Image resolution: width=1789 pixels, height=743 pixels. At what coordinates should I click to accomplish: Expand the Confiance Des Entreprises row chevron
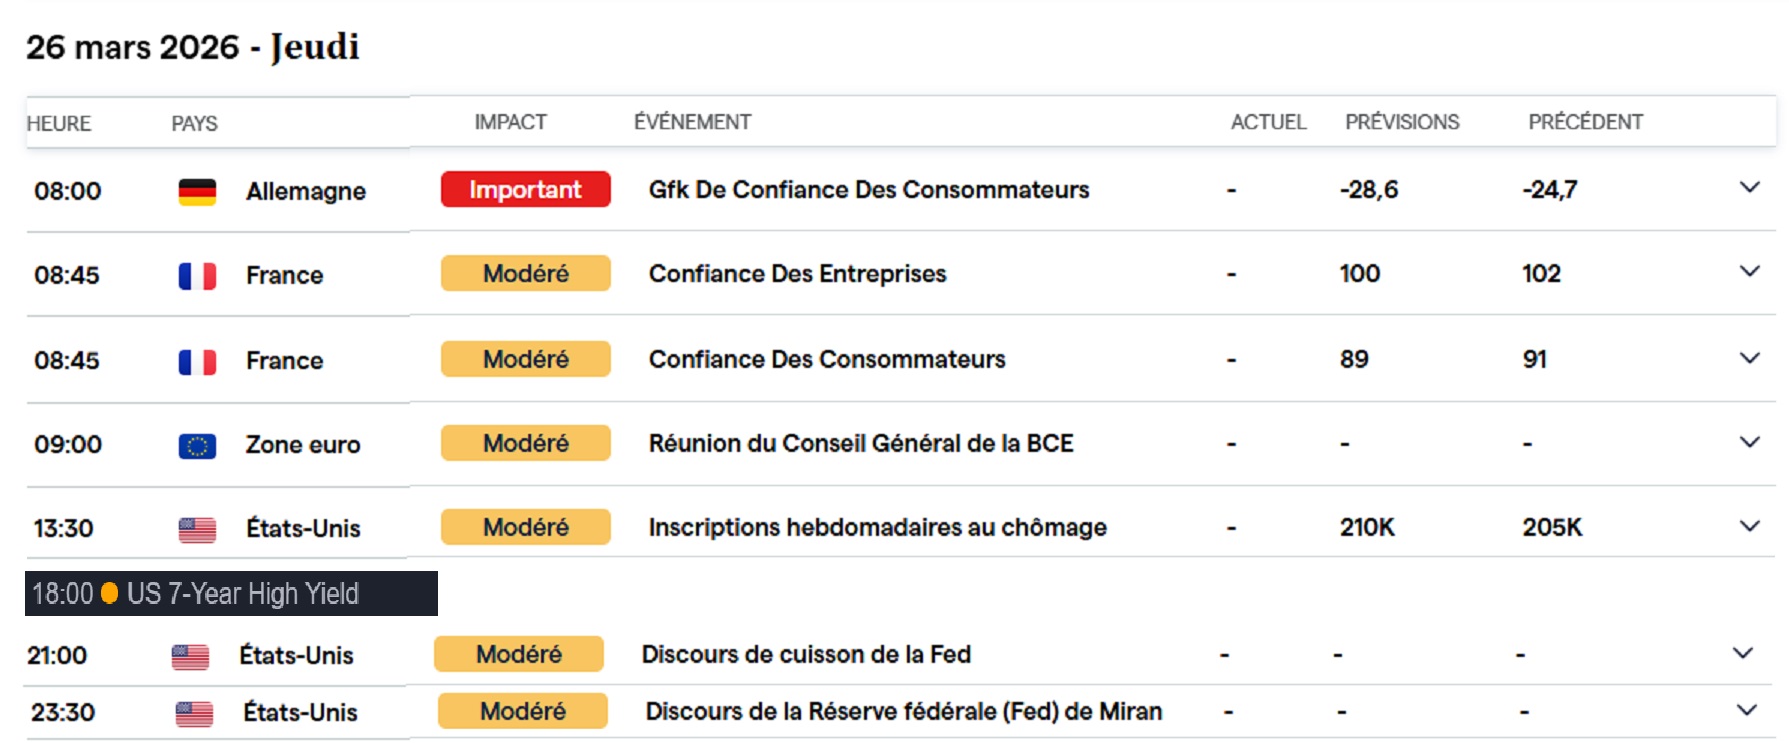pos(1749,271)
